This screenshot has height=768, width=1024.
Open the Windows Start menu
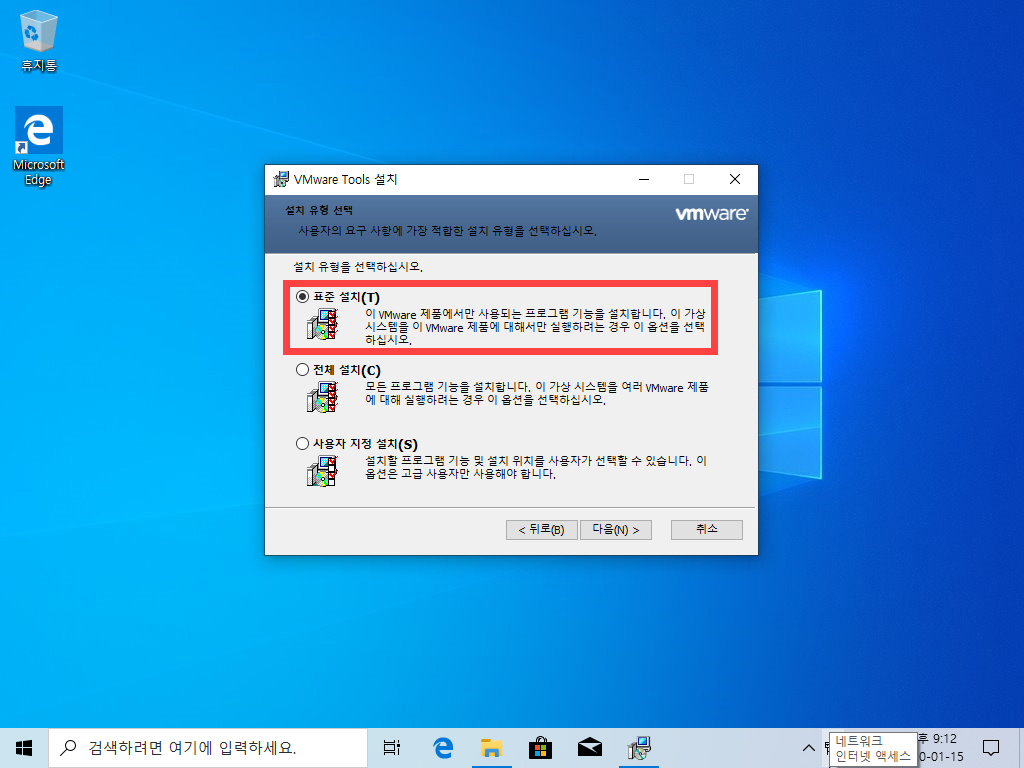[24, 748]
